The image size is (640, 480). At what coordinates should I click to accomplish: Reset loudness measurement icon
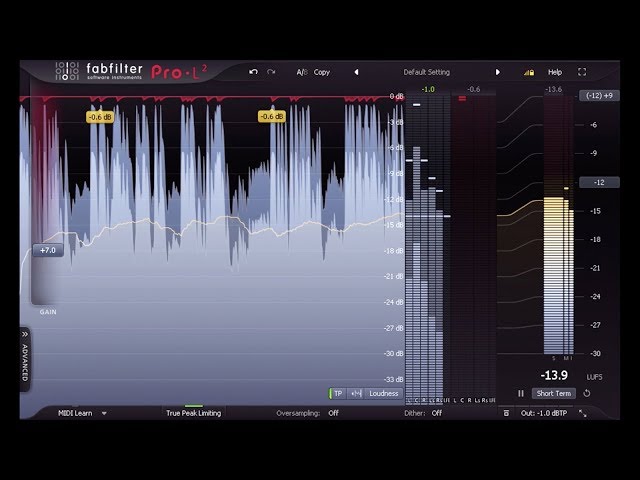(x=587, y=393)
